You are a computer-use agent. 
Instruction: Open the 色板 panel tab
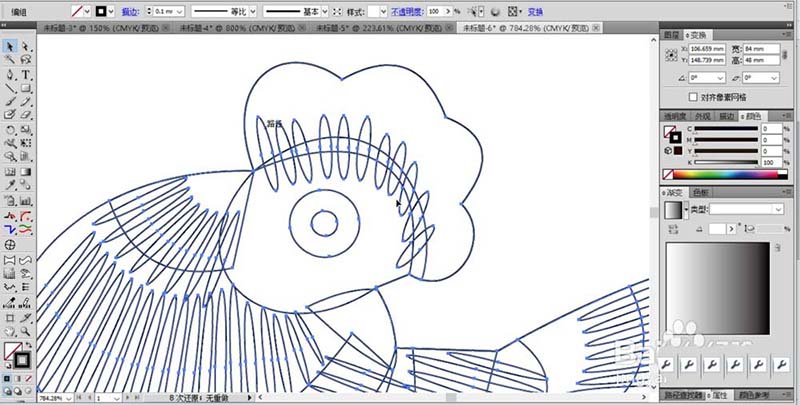tap(701, 193)
